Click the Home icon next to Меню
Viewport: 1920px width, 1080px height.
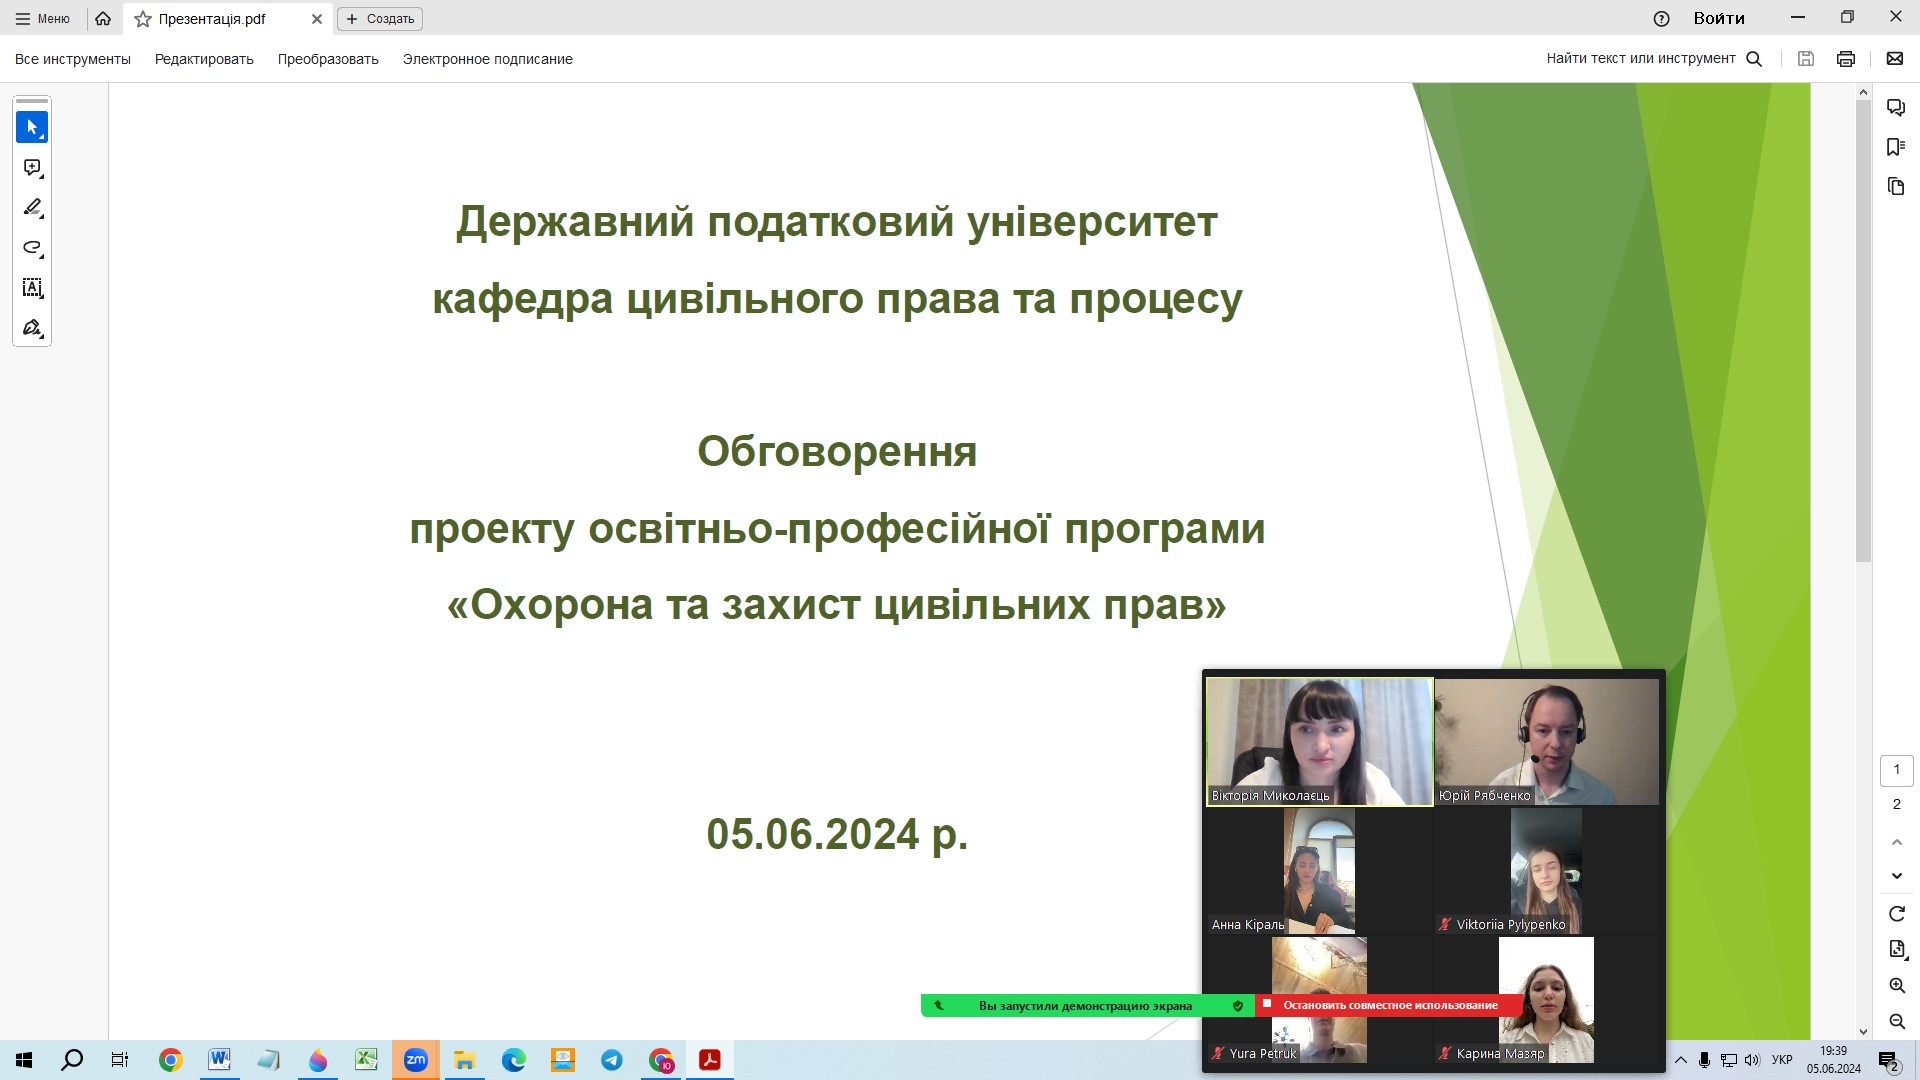(103, 18)
